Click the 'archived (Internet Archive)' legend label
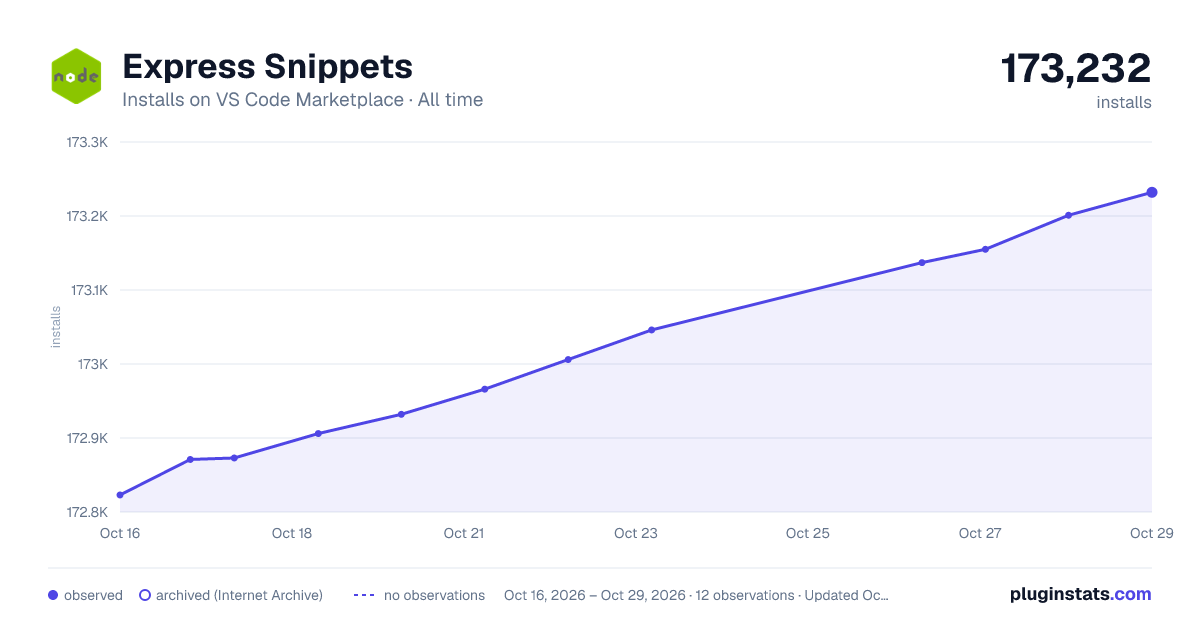Viewport: 1200px width, 630px height. click(x=239, y=595)
